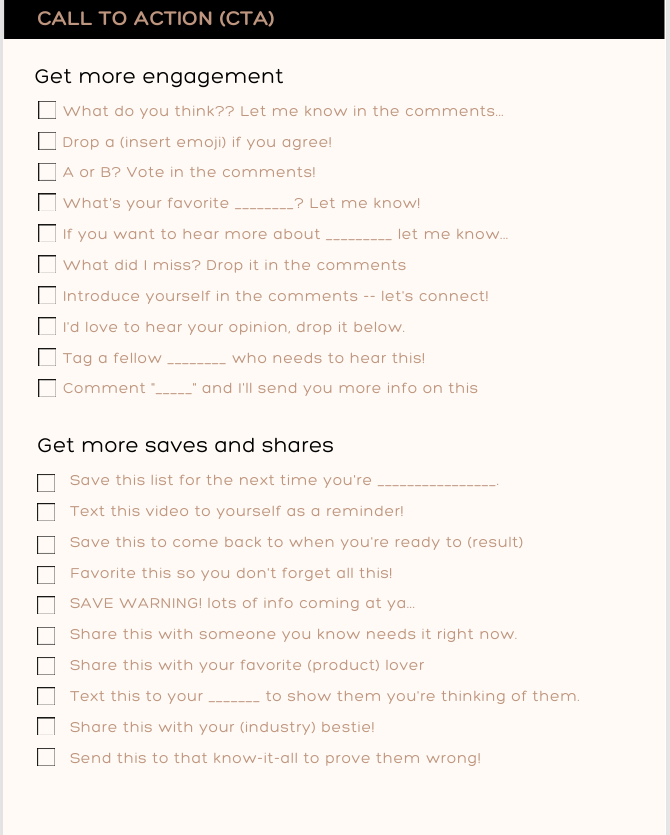This screenshot has width=670, height=835.
Task: Tick the "What did I miss?" checkbox
Action: click(x=47, y=264)
